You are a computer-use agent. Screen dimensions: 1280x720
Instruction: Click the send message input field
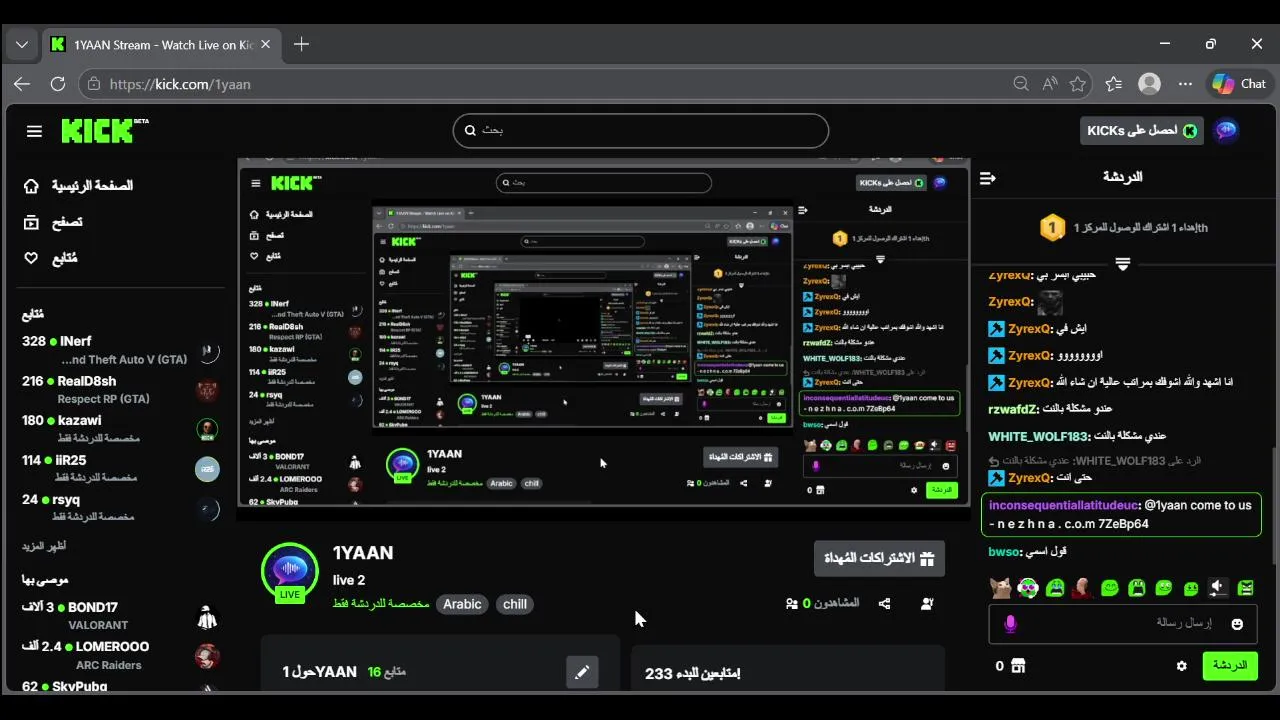tap(1123, 624)
